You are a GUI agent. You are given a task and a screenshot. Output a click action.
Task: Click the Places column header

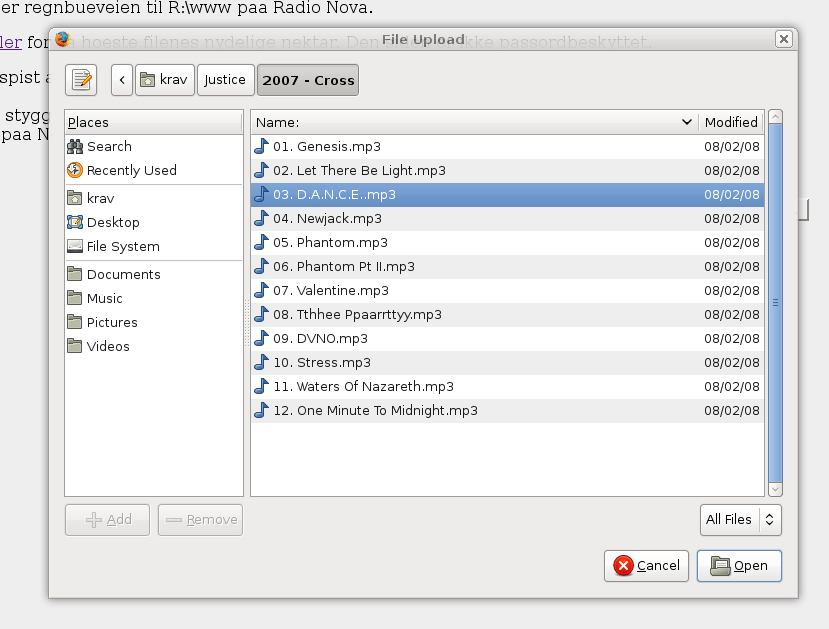pos(154,122)
